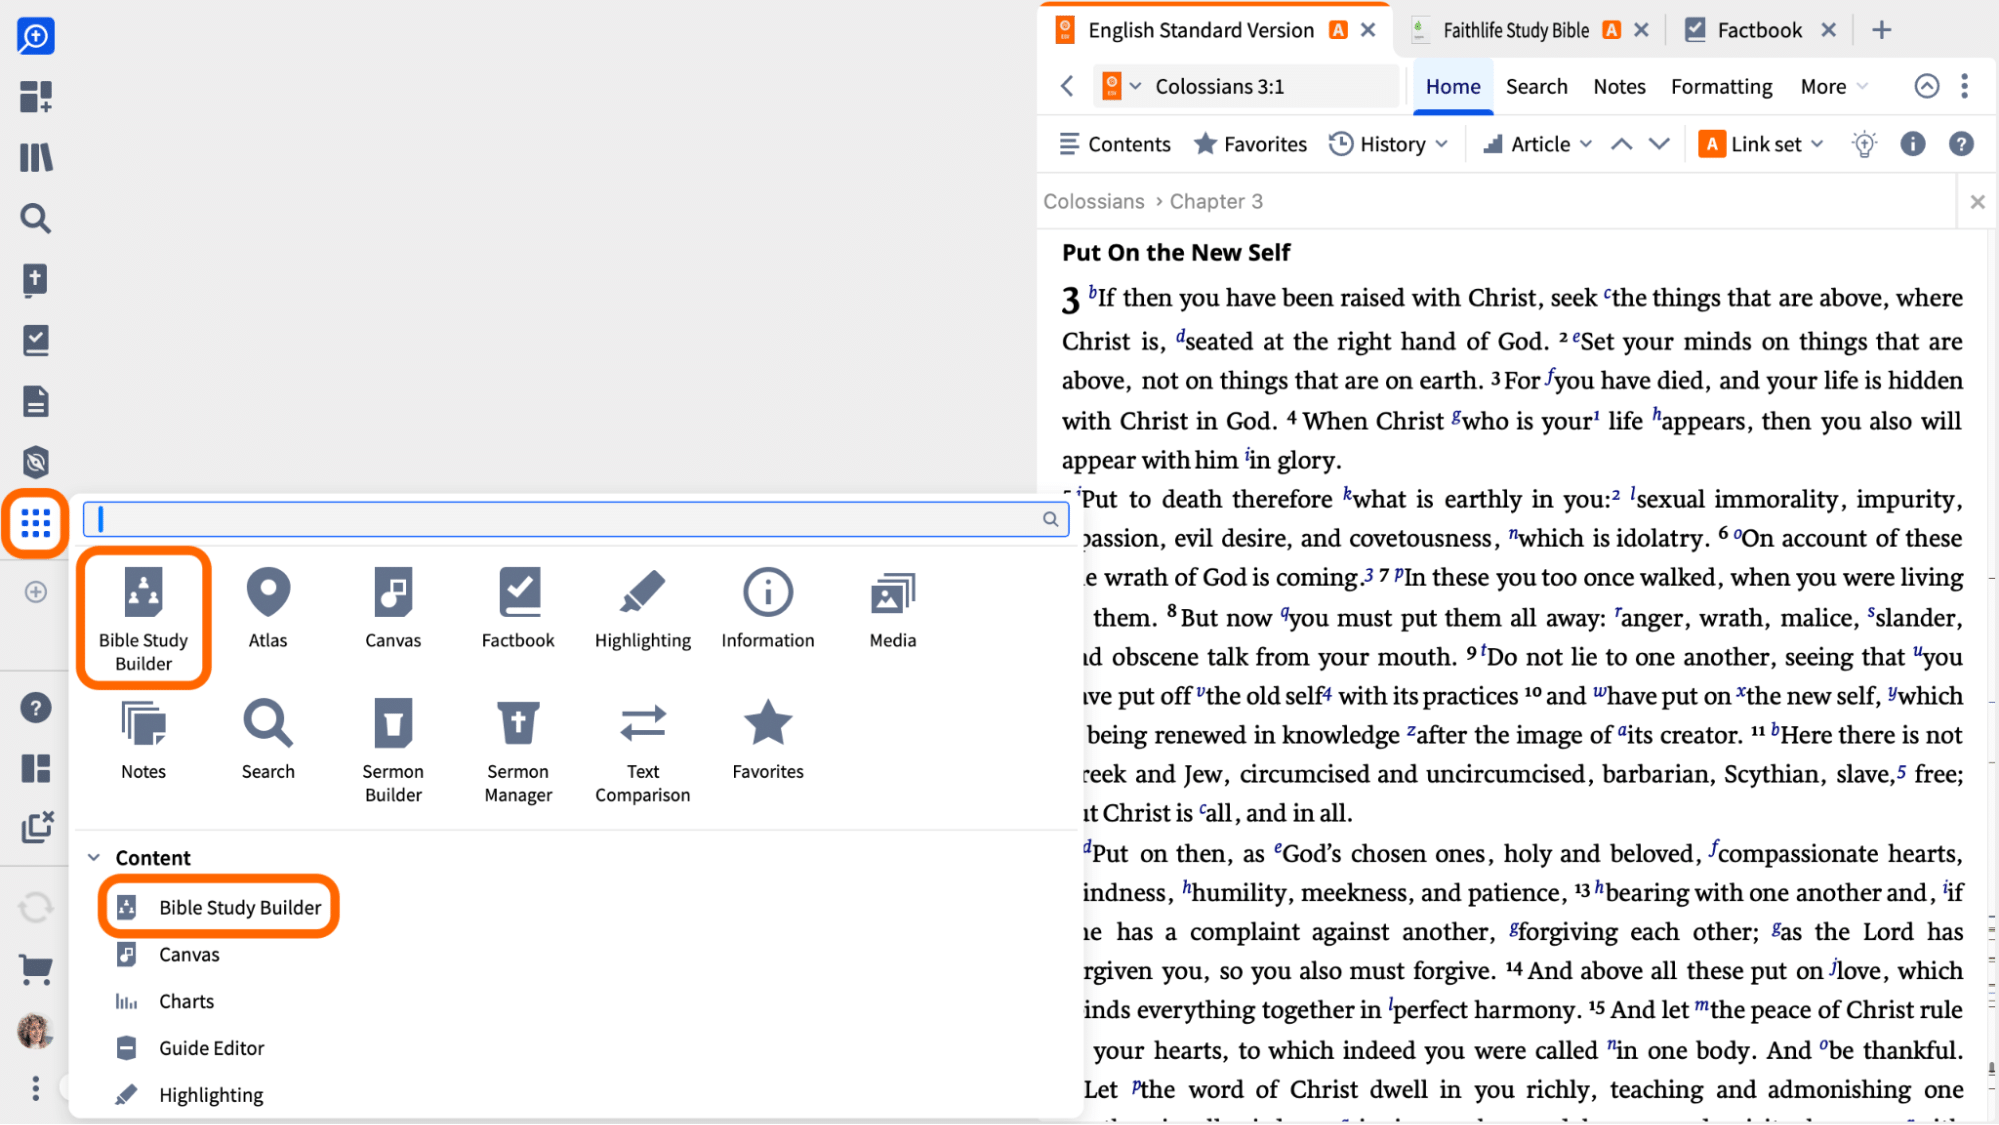1999x1125 pixels.
Task: Open the Help question icon in sidebar
Action: tap(36, 708)
